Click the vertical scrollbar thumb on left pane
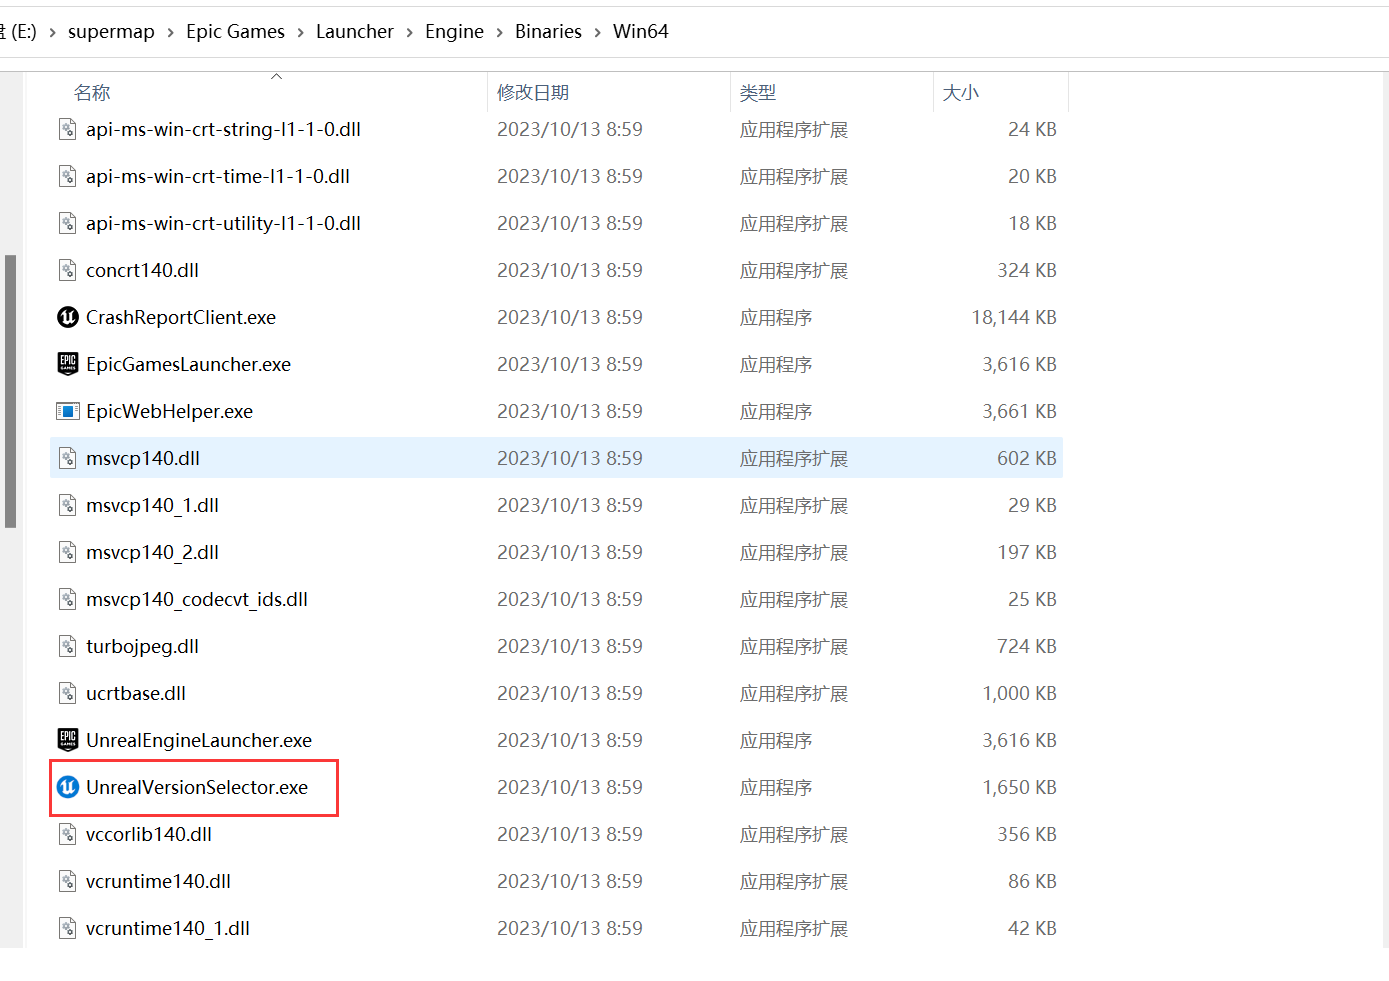The width and height of the screenshot is (1389, 981). [10, 390]
